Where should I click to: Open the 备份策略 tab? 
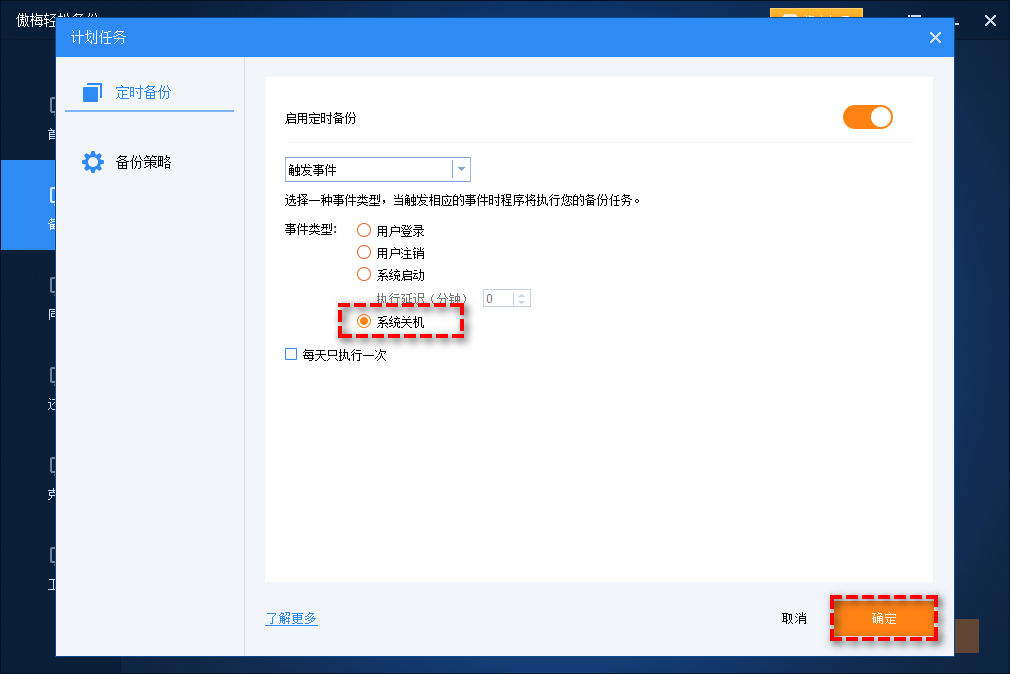[x=143, y=162]
